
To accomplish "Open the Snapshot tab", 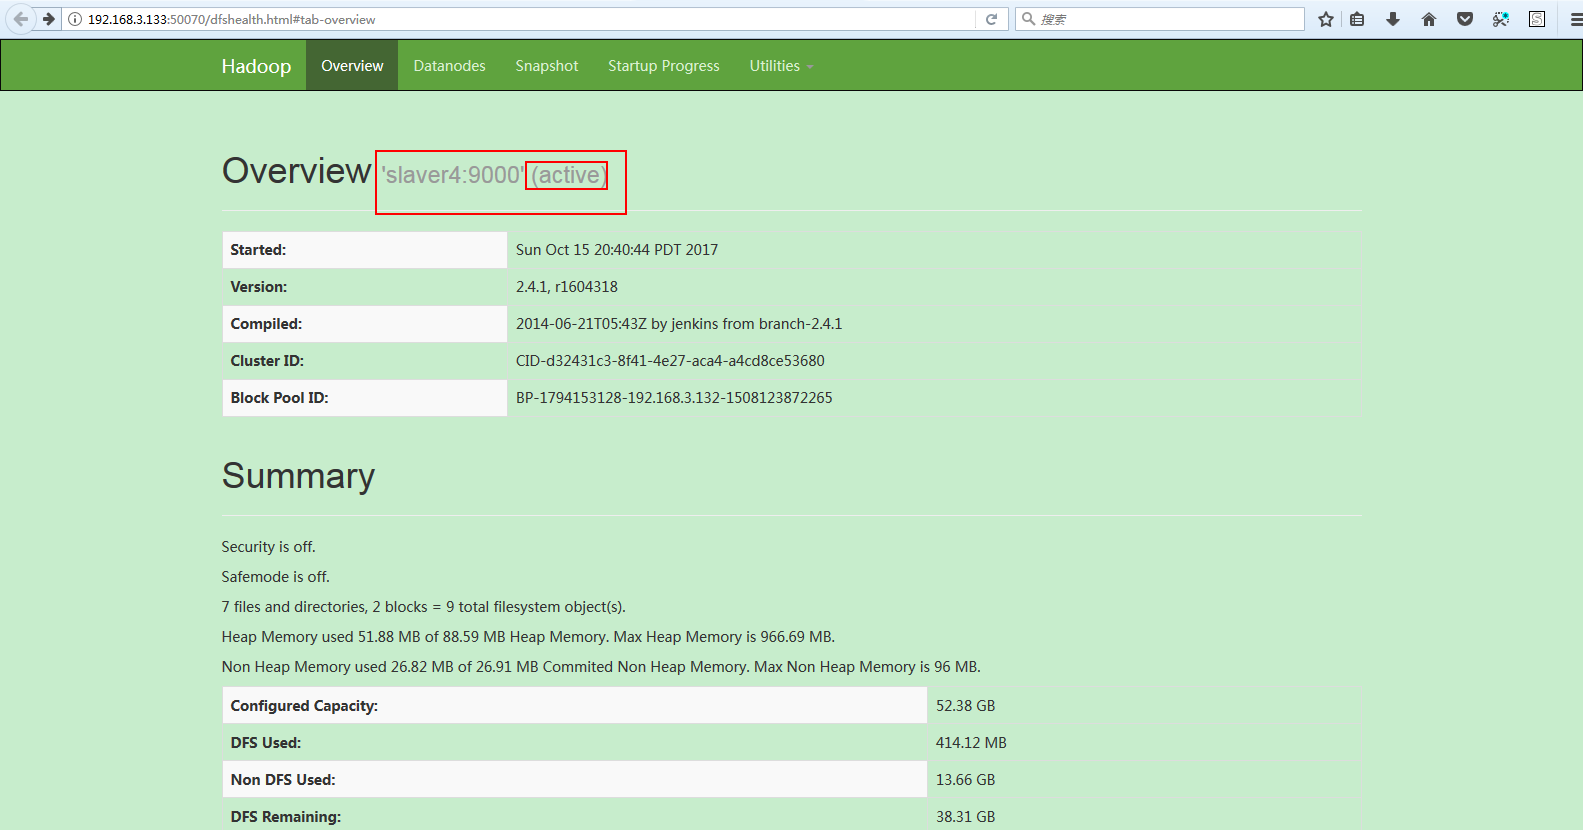I will point(546,66).
